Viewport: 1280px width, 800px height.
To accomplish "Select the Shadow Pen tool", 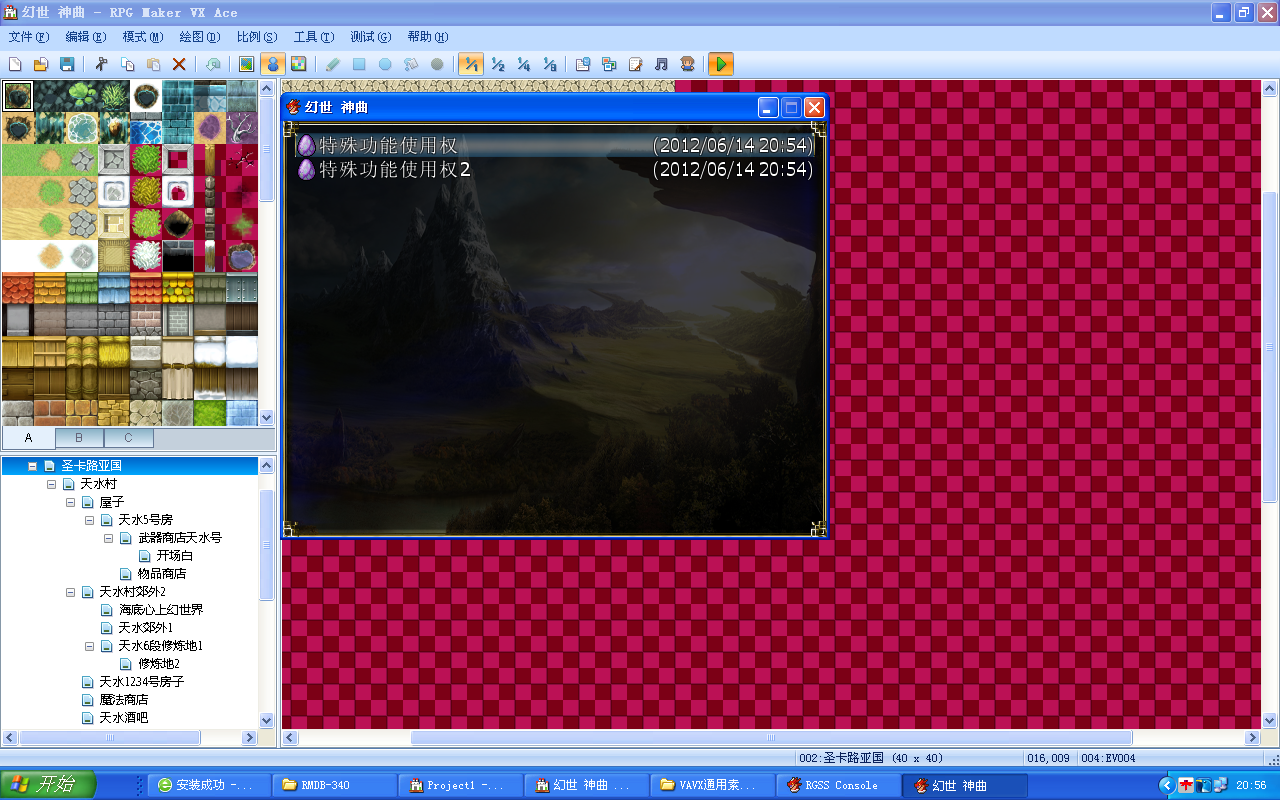I will 437,64.
